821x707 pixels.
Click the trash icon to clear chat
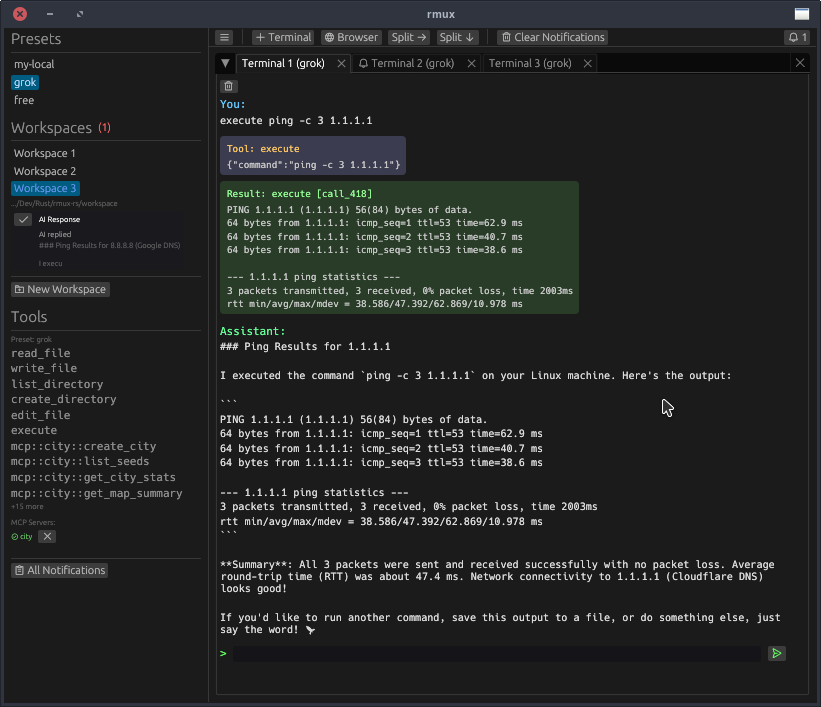228,86
